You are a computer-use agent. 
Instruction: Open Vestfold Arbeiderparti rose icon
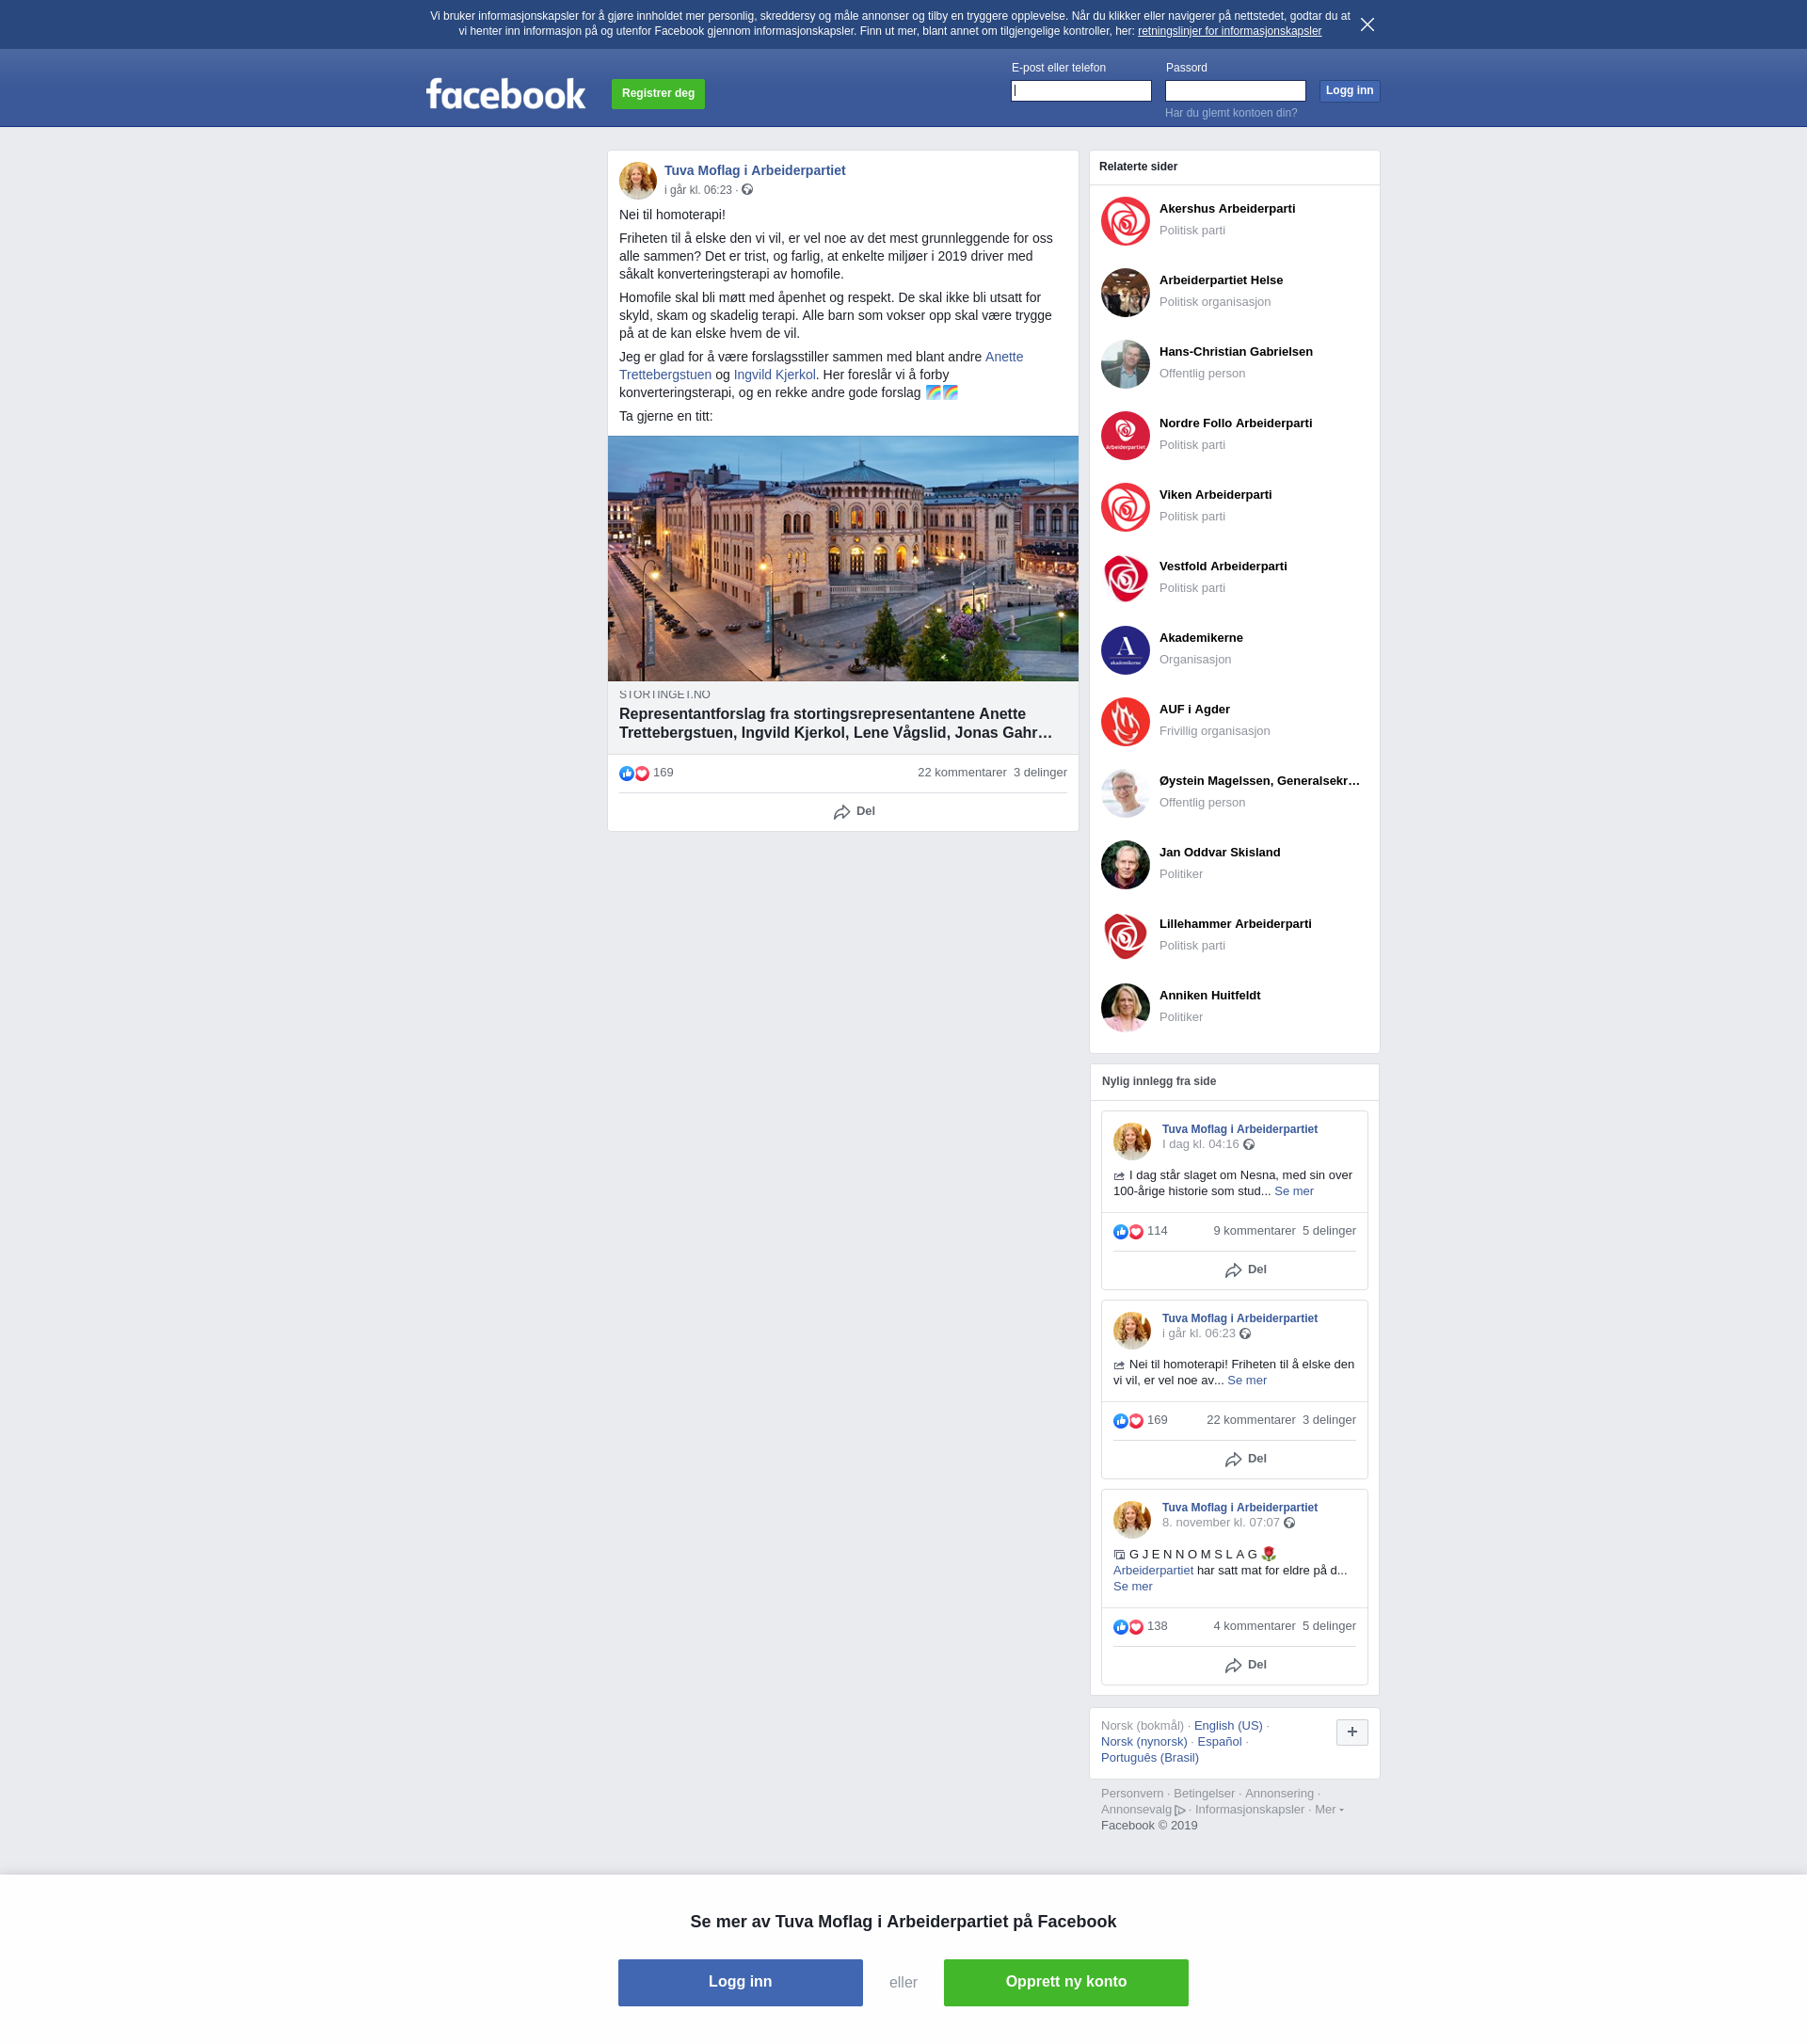[x=1125, y=578]
